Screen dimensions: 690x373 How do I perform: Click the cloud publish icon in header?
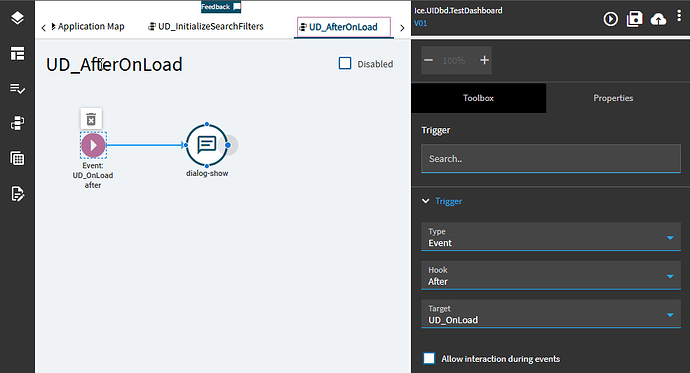(658, 19)
